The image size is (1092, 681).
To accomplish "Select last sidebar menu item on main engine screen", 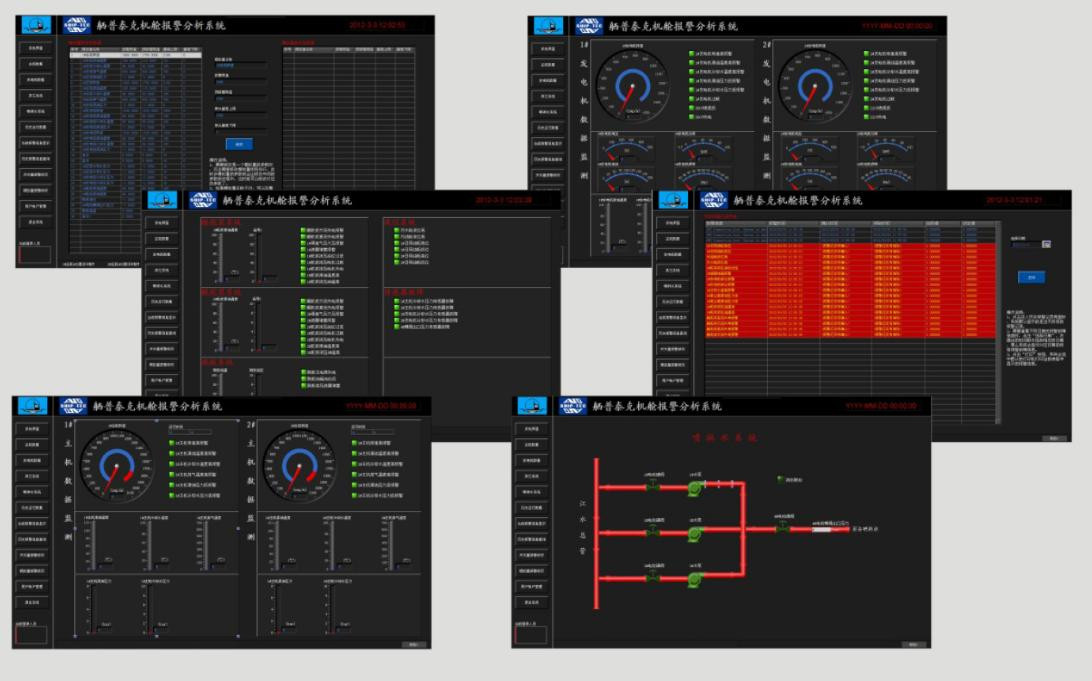I will click(33, 603).
